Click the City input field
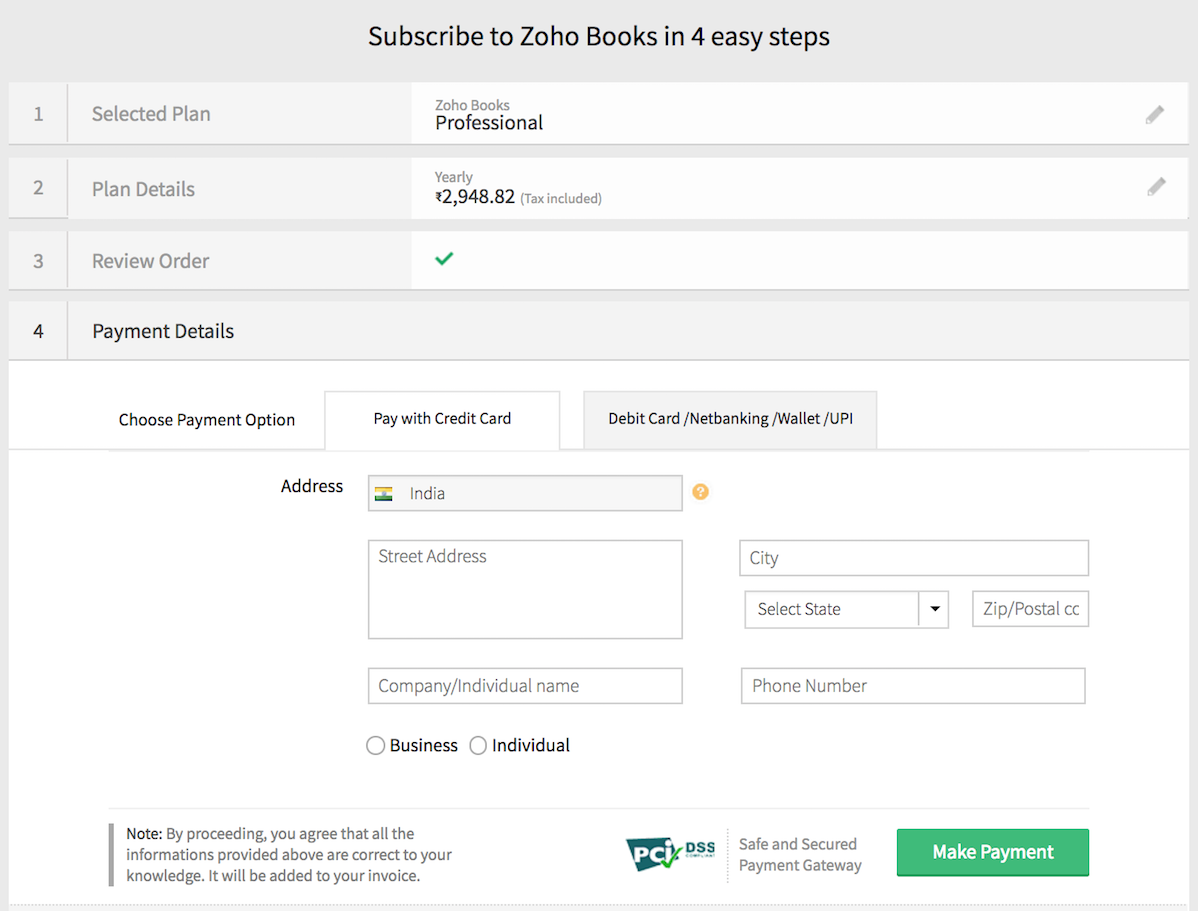The image size is (1198, 911). [913, 558]
